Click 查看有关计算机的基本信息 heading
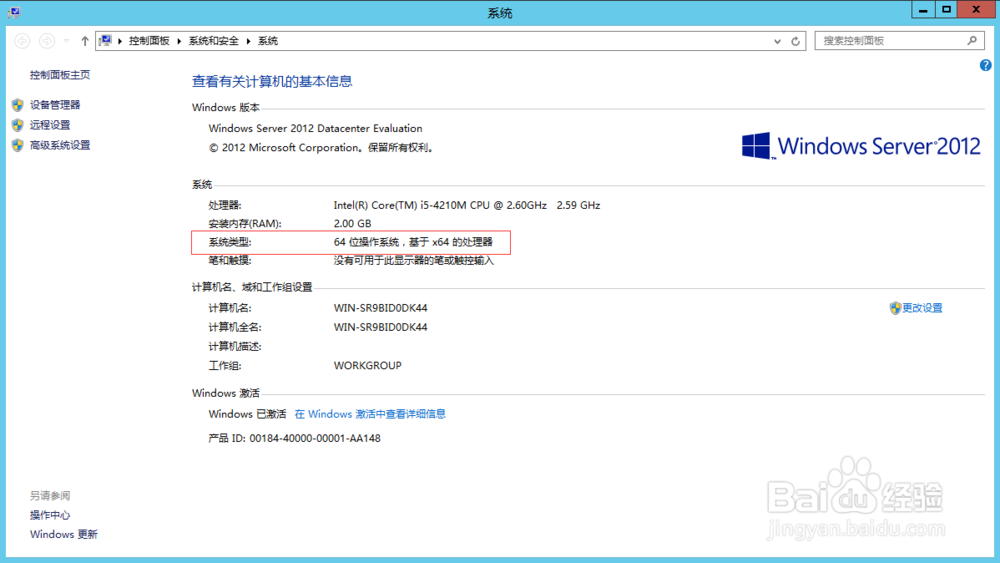 click(272, 82)
